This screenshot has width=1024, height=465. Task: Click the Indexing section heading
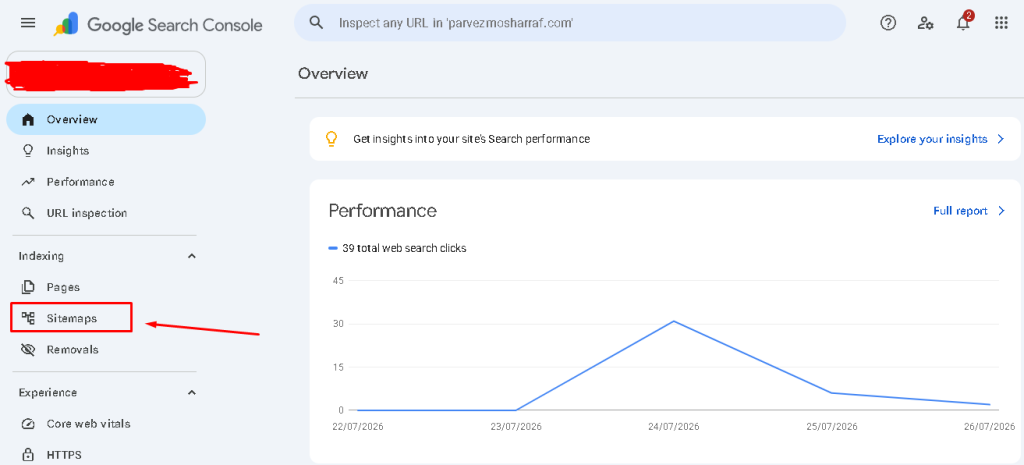[41, 256]
